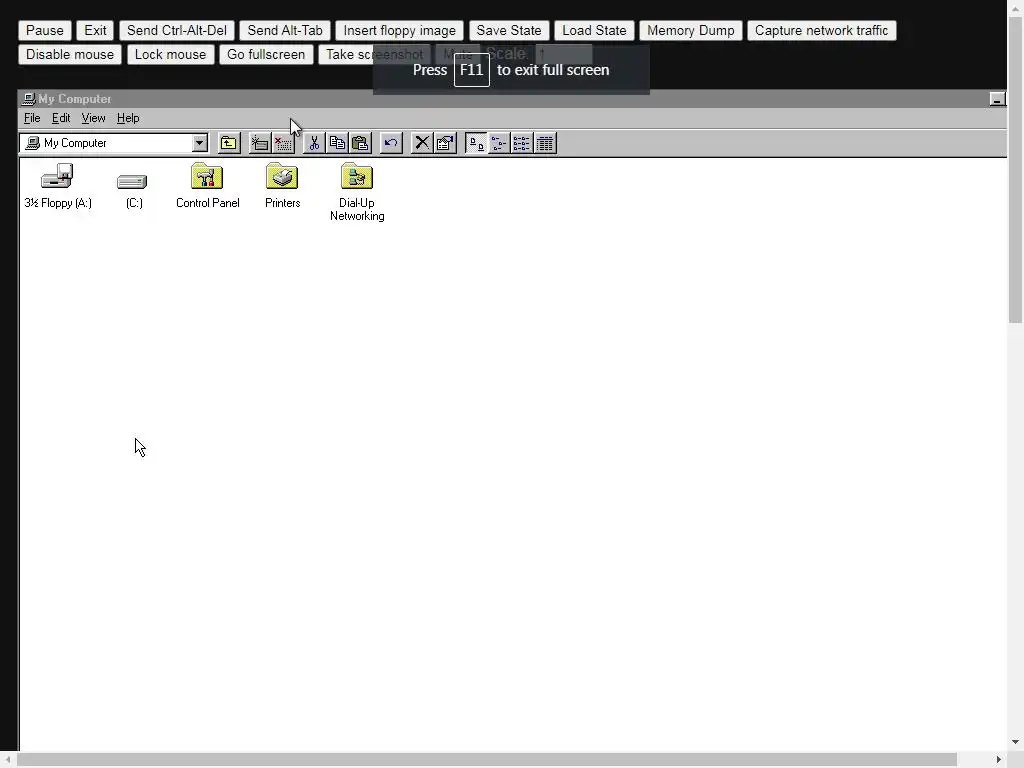Open the File menu
The height and width of the screenshot is (768, 1024).
click(x=32, y=118)
